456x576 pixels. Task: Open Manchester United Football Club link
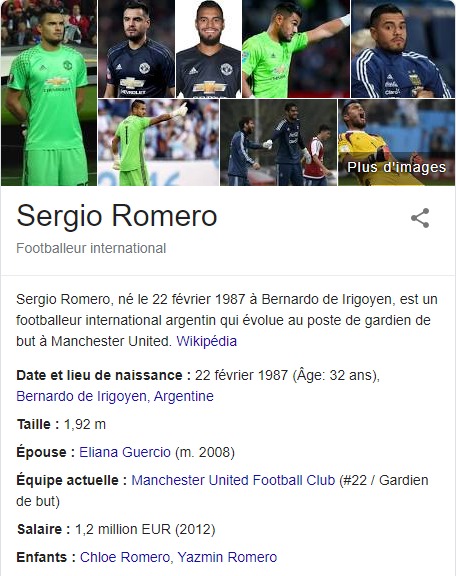pos(233,480)
